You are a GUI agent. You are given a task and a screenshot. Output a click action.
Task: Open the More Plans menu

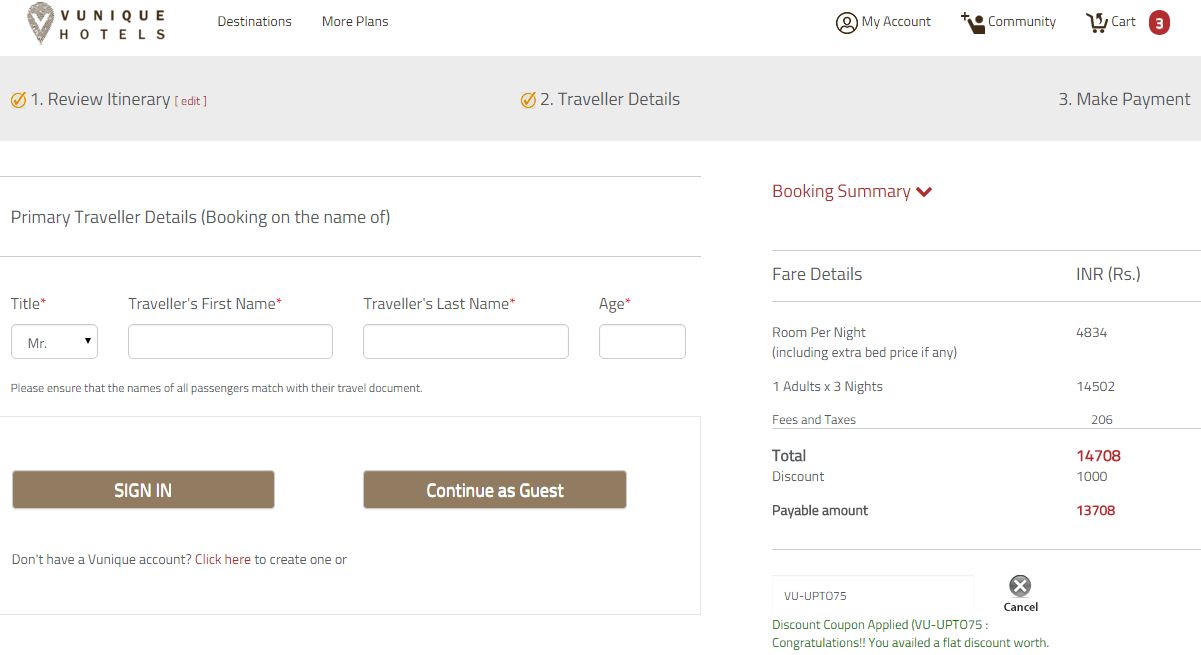[355, 22]
